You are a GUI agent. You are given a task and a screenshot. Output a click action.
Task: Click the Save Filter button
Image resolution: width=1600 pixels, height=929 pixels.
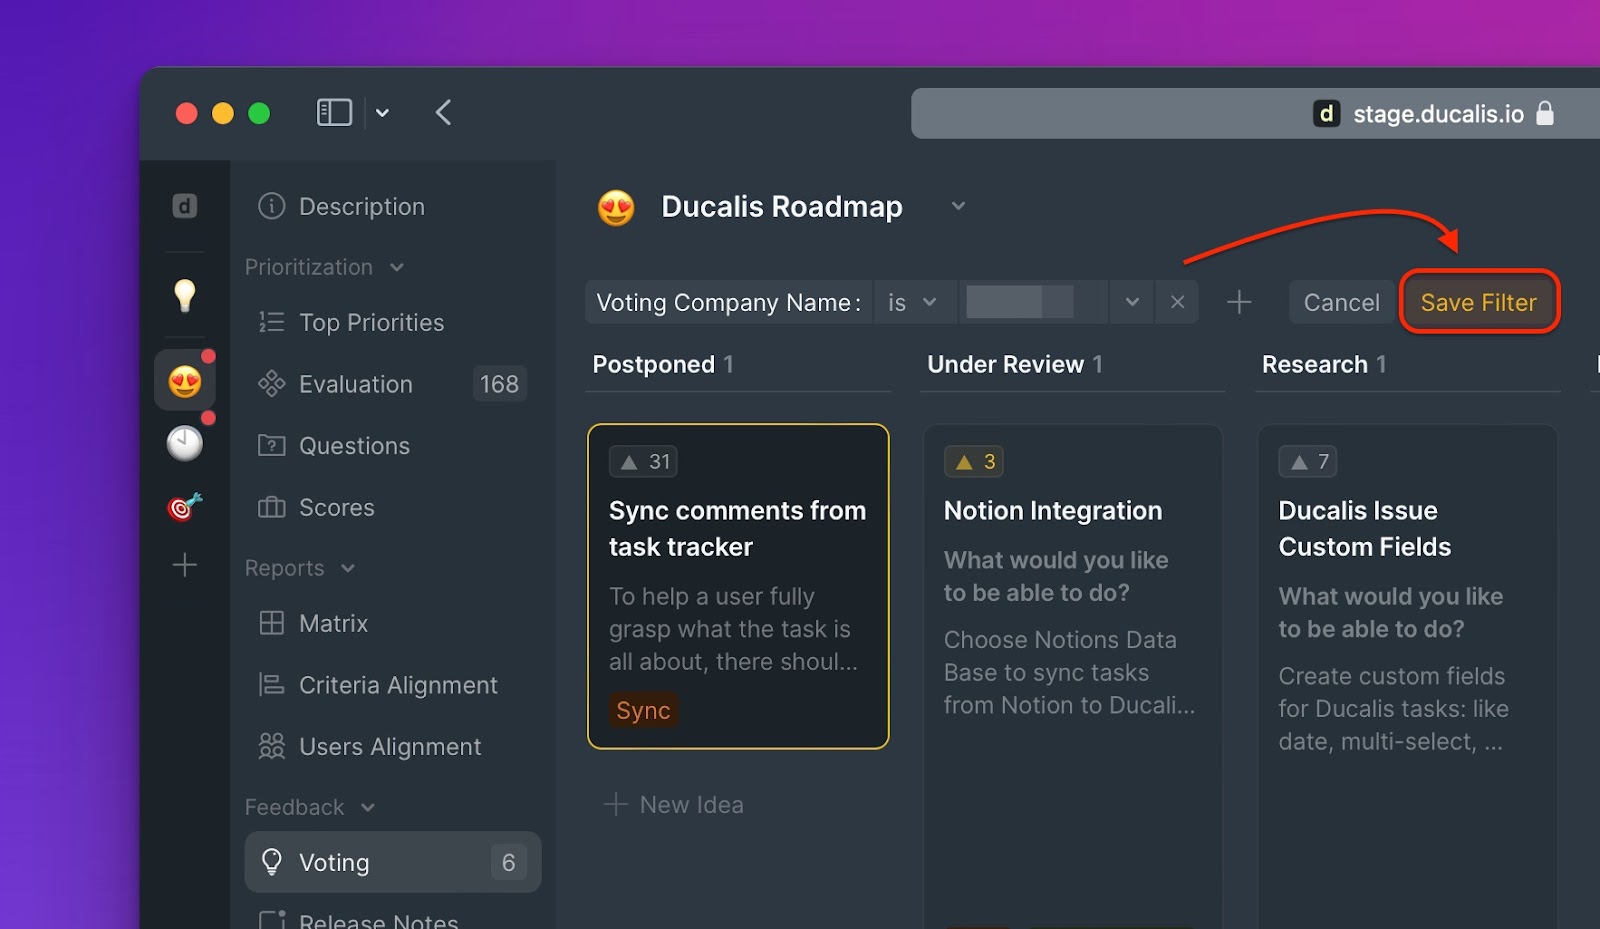[1478, 302]
